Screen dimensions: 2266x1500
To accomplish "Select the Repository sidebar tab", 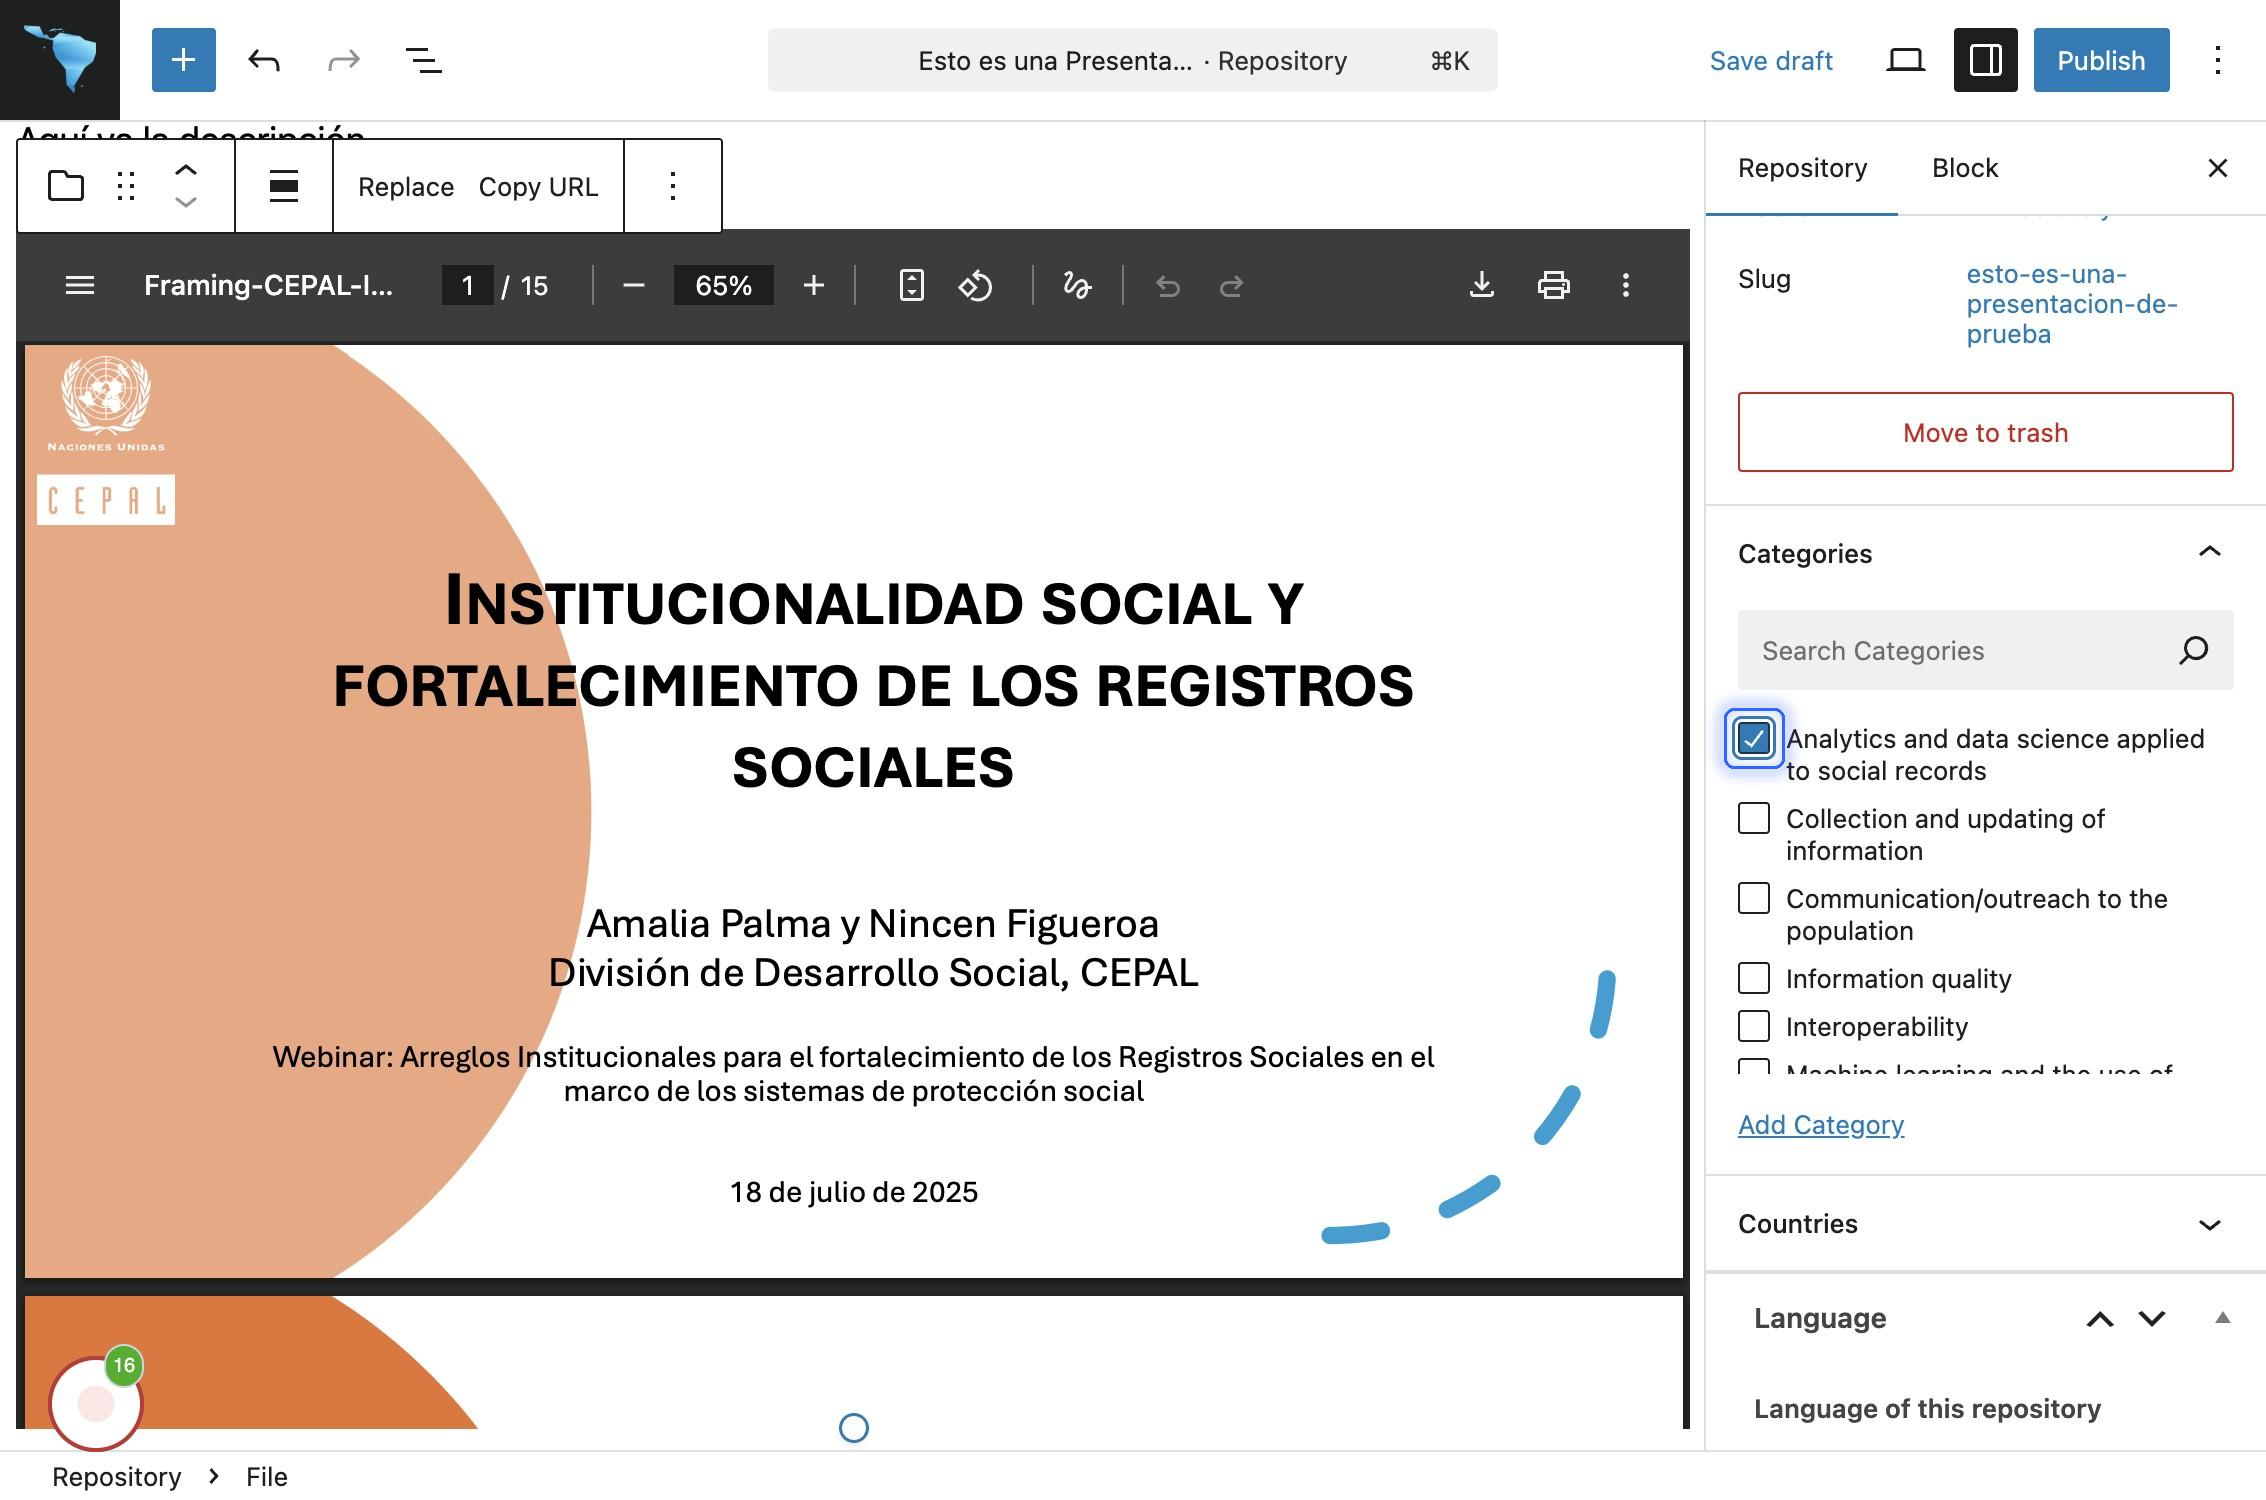I will [x=1802, y=168].
